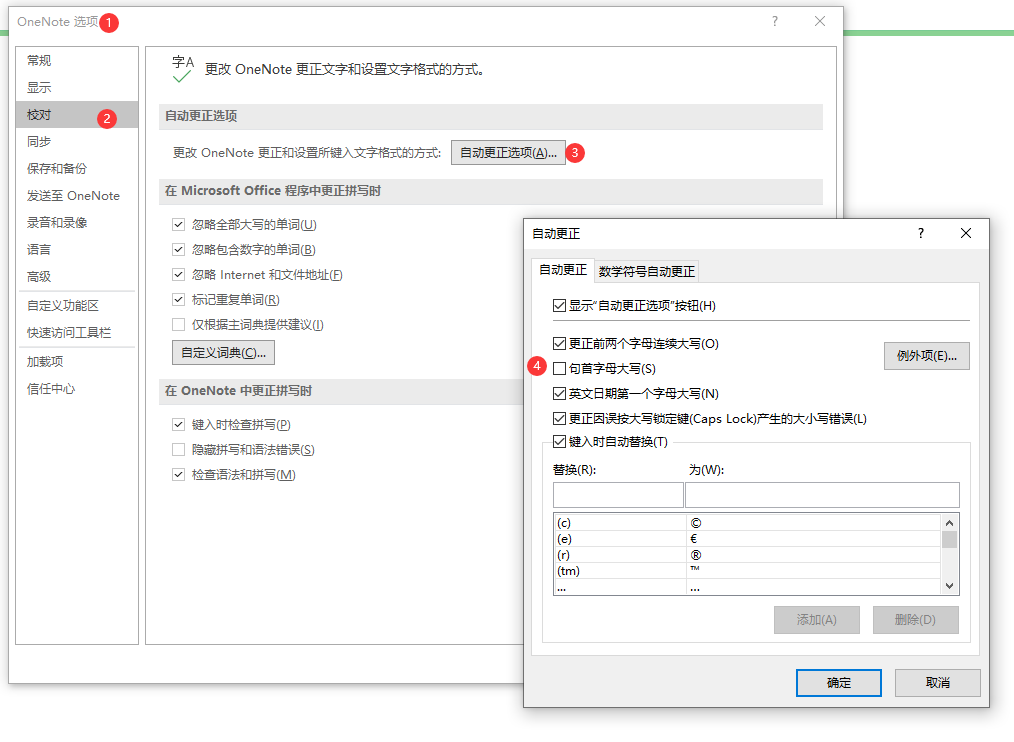Close the OneNote 选项 window
The width and height of the screenshot is (1014, 742).
coord(820,21)
